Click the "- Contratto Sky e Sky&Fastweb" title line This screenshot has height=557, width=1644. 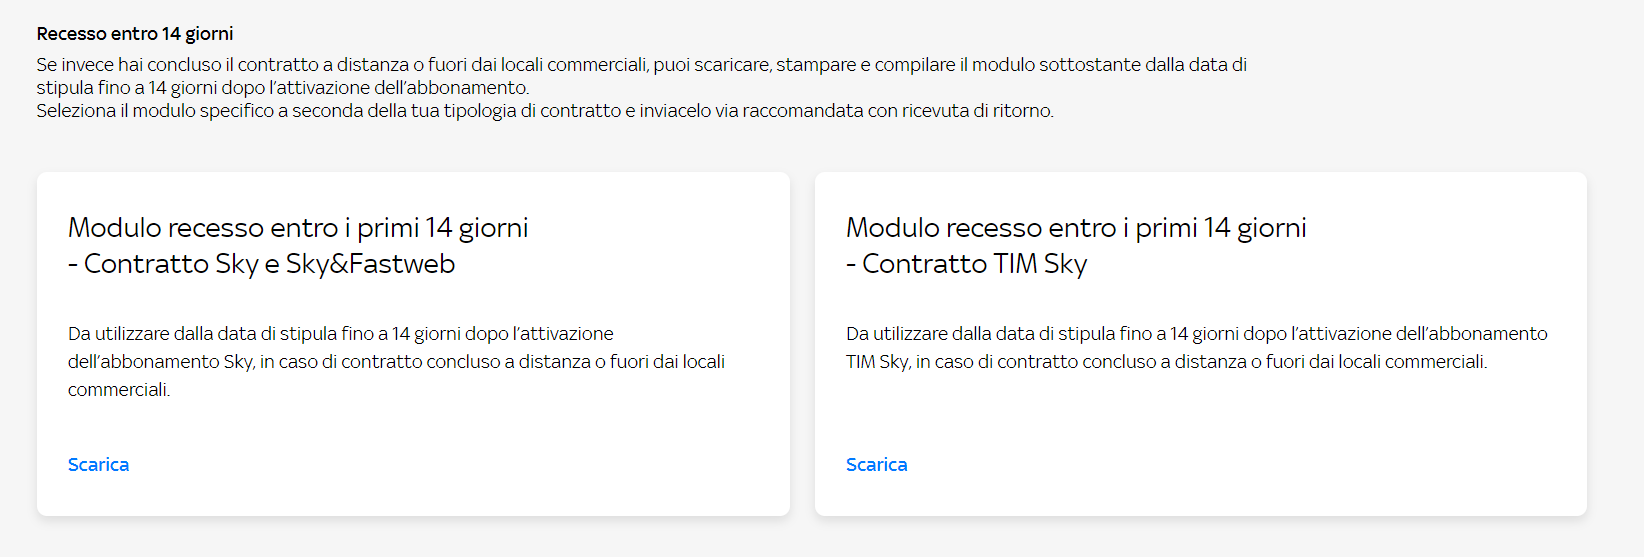point(261,264)
